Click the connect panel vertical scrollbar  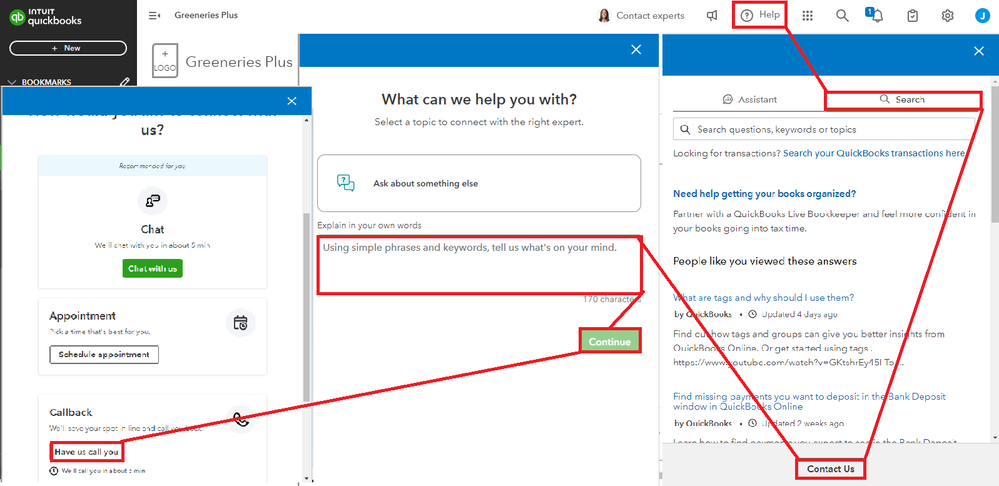tap(307, 307)
